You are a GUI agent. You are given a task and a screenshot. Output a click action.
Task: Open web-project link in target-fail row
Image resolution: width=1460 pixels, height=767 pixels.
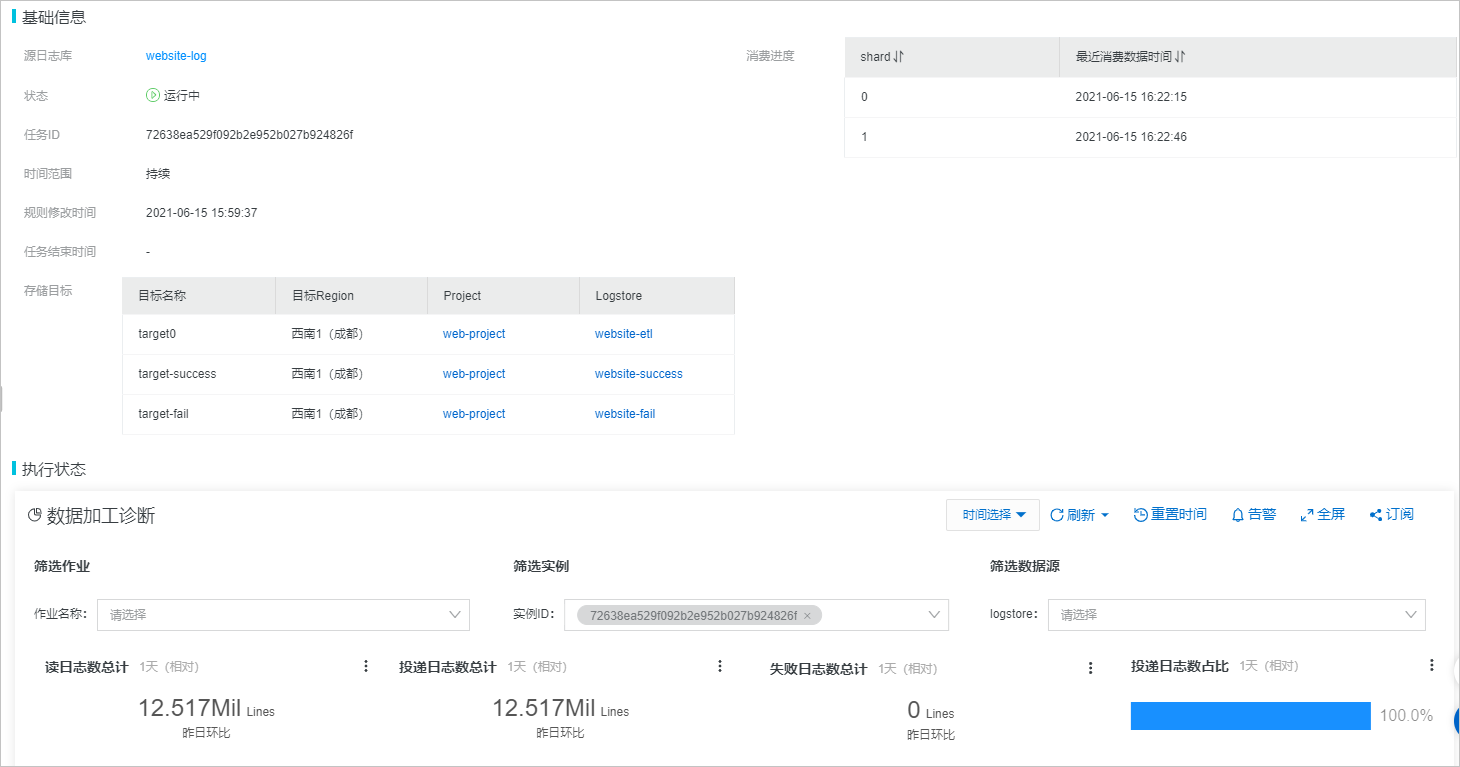[474, 414]
